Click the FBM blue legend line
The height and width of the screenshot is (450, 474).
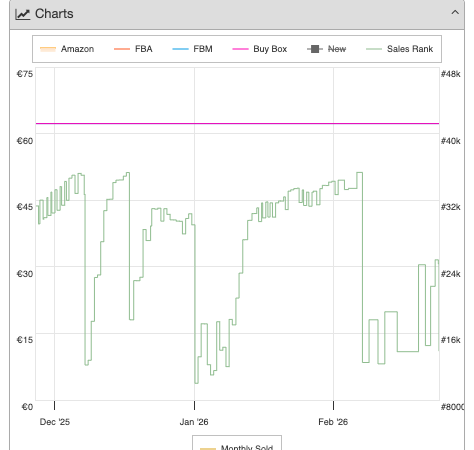(180, 49)
